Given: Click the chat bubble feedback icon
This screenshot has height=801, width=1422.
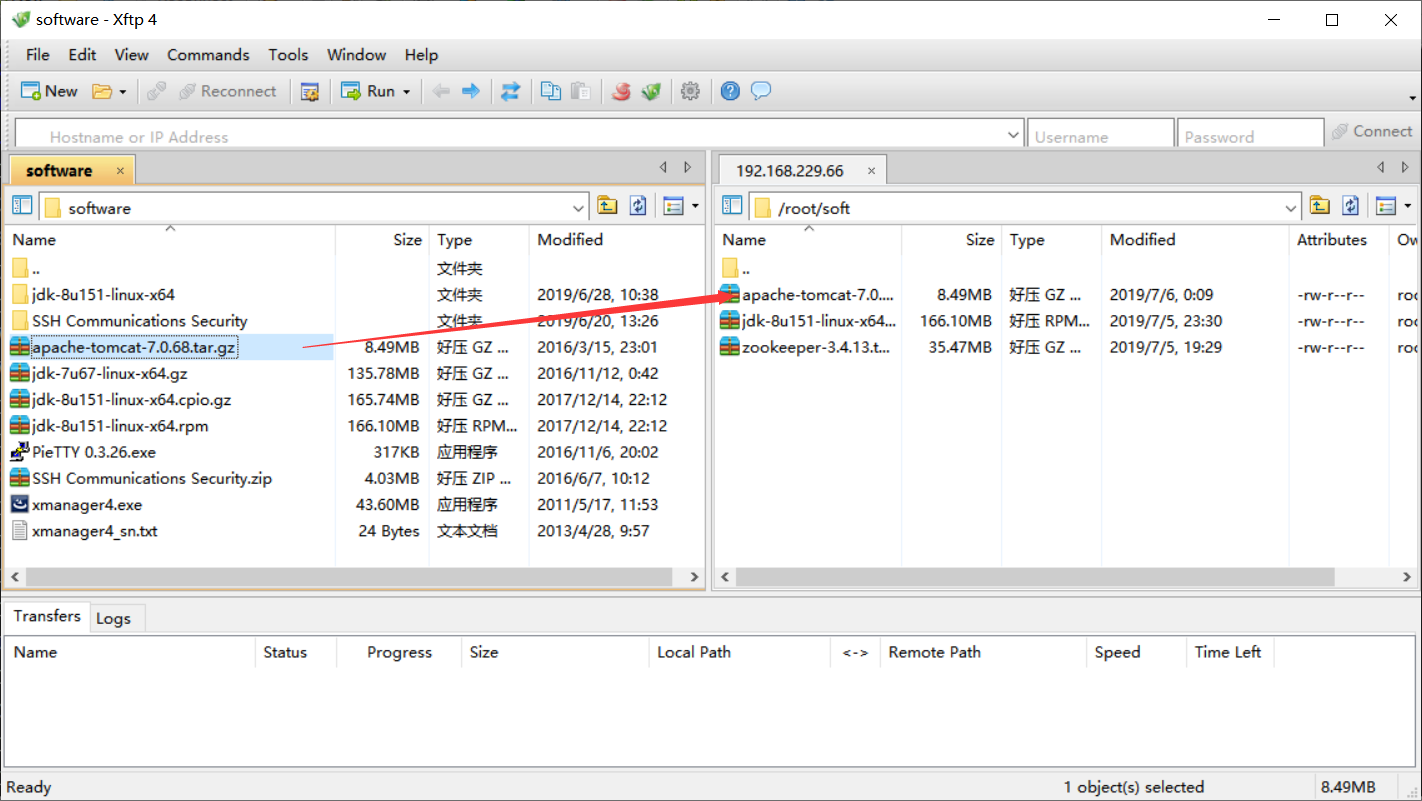Looking at the screenshot, I should [761, 91].
